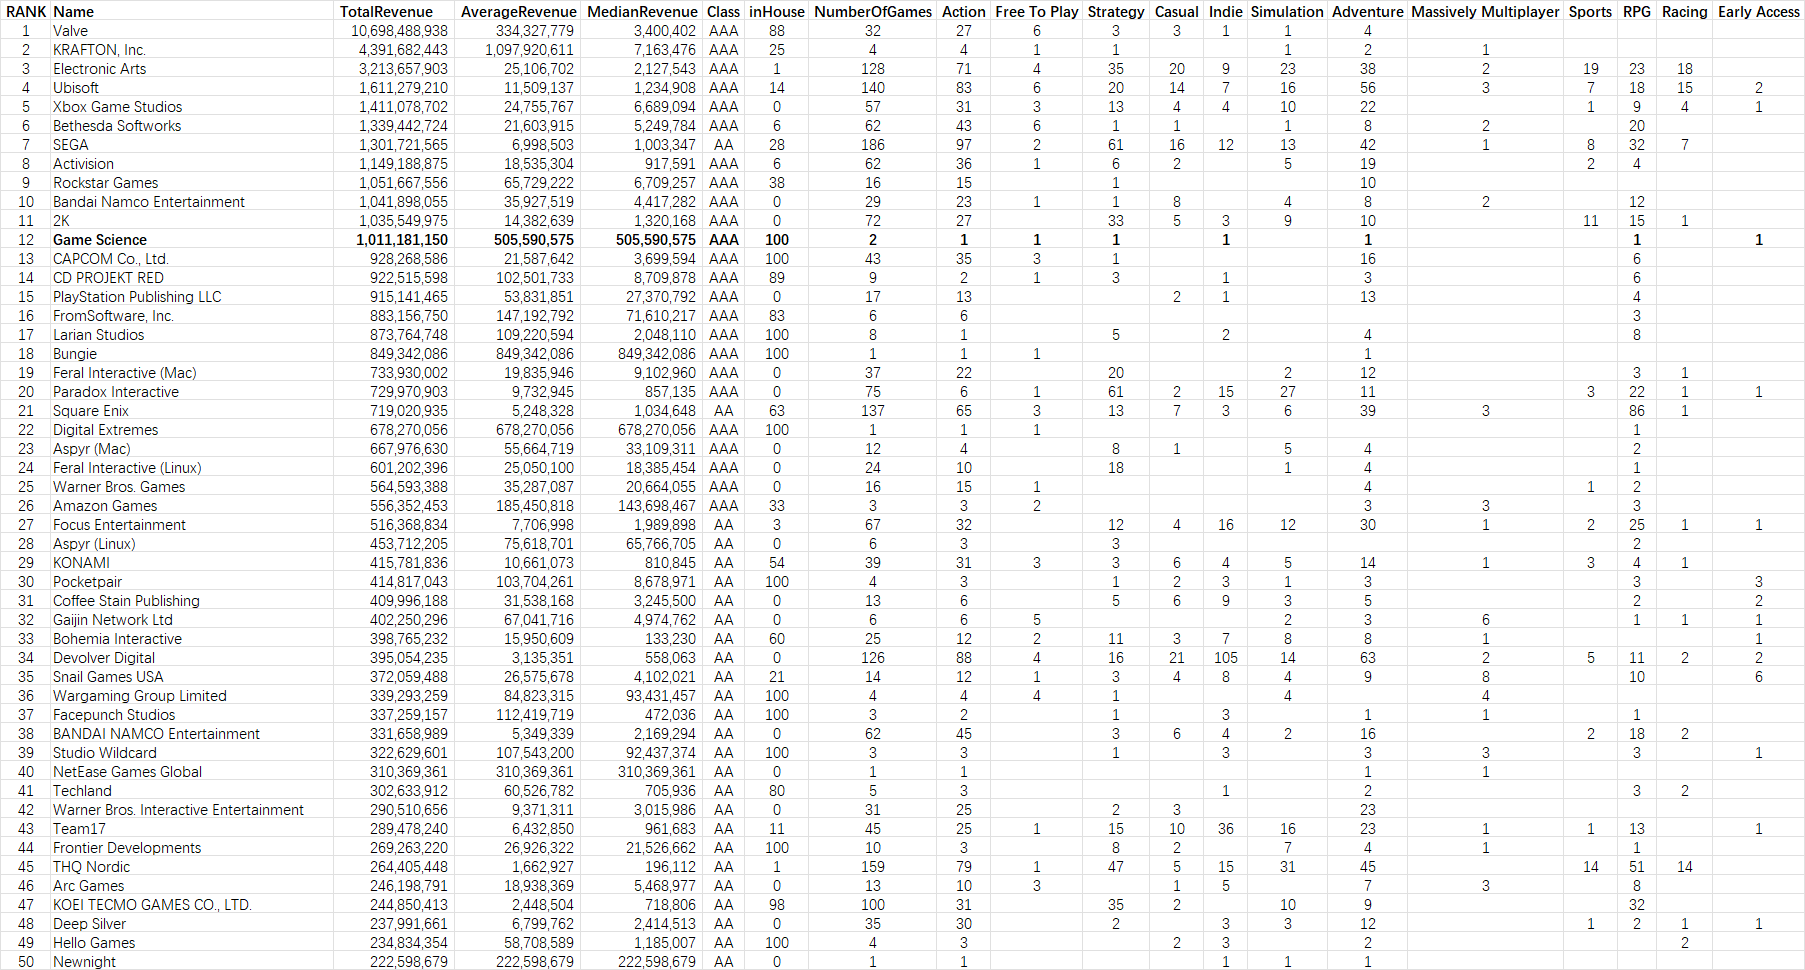Screen dimensions: 1805x970
Task: Select the AverageRevenue column header
Action: click(518, 12)
